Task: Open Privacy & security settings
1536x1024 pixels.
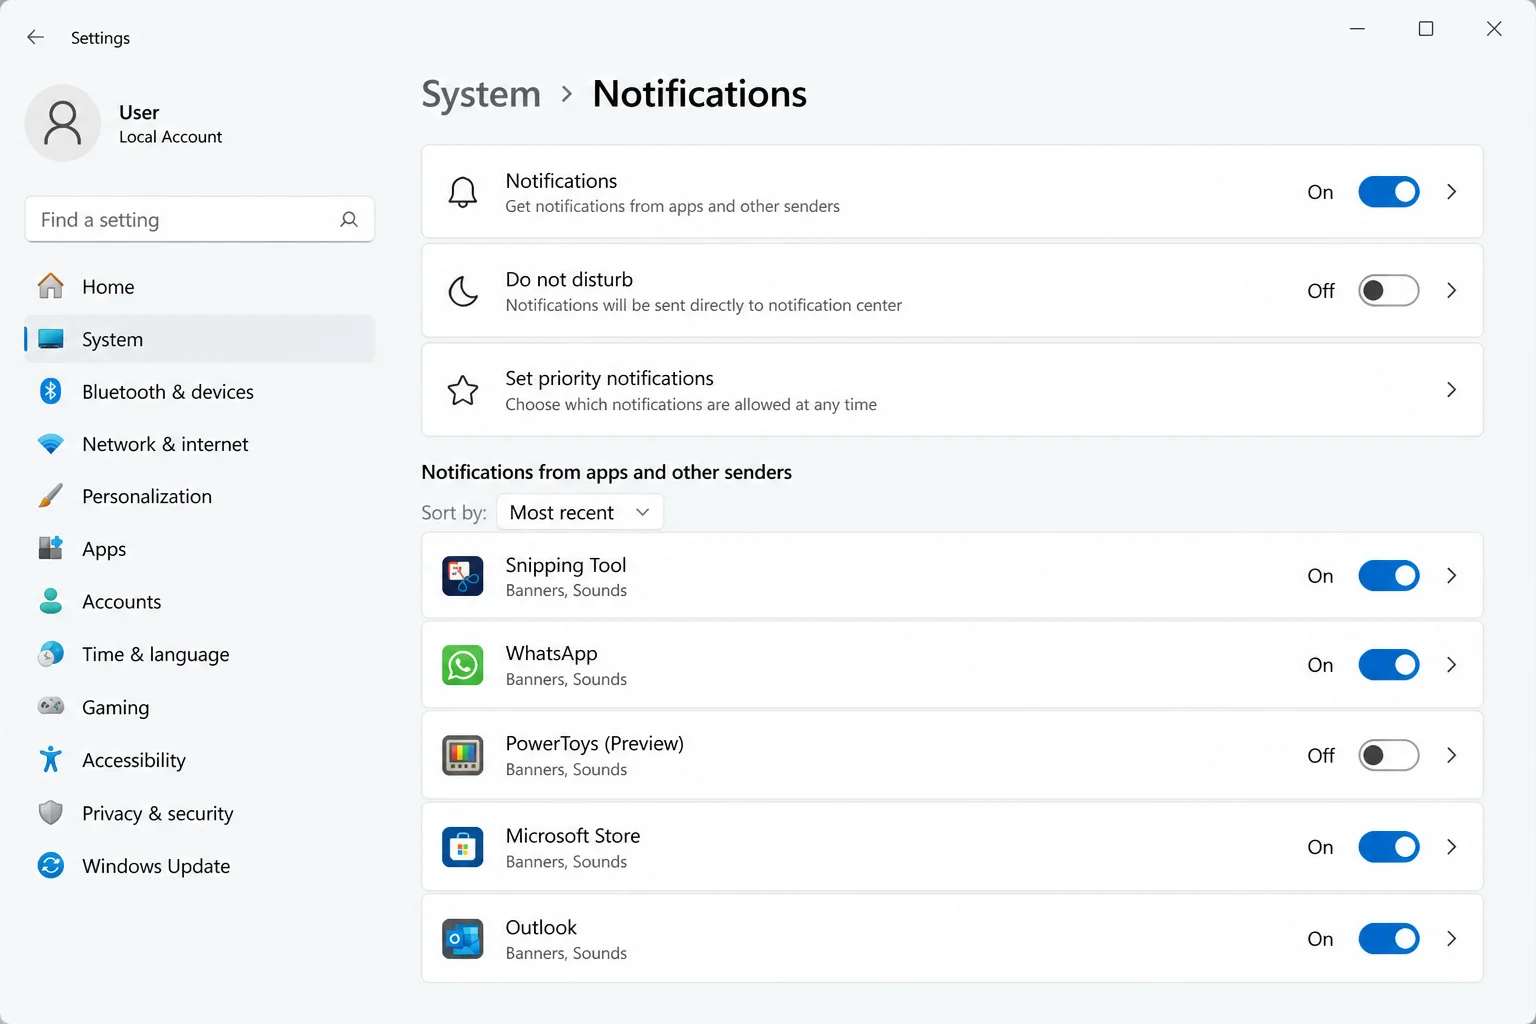Action: [200, 812]
